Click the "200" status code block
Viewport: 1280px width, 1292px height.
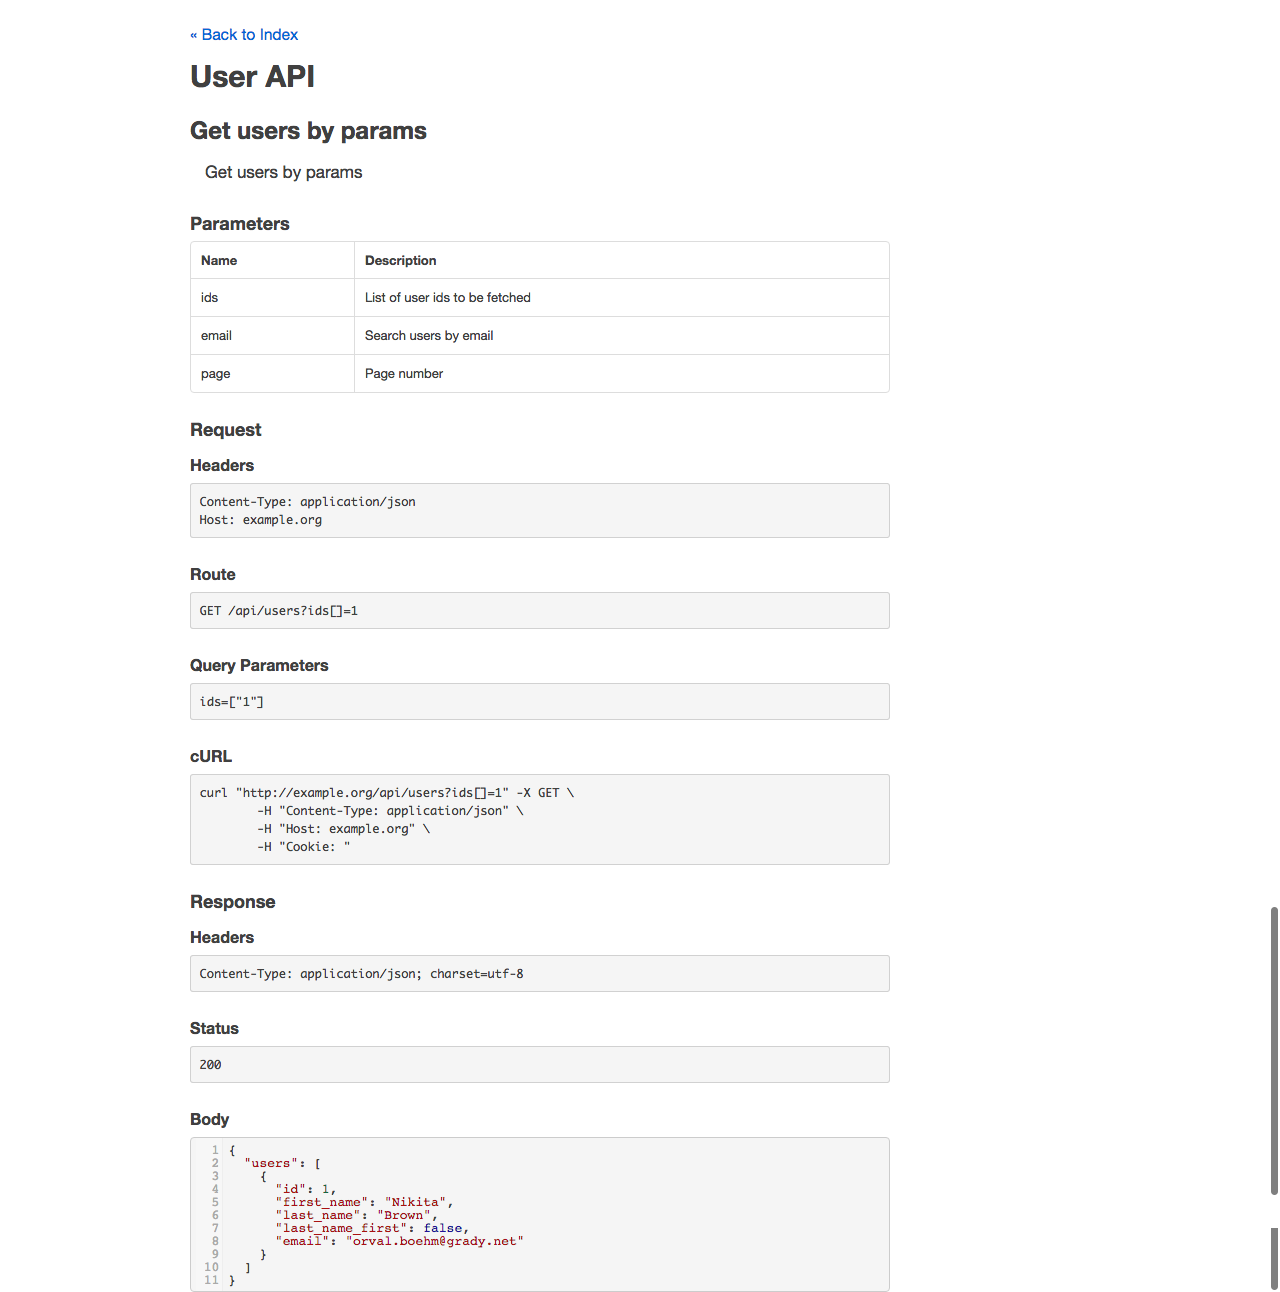click(x=540, y=1065)
